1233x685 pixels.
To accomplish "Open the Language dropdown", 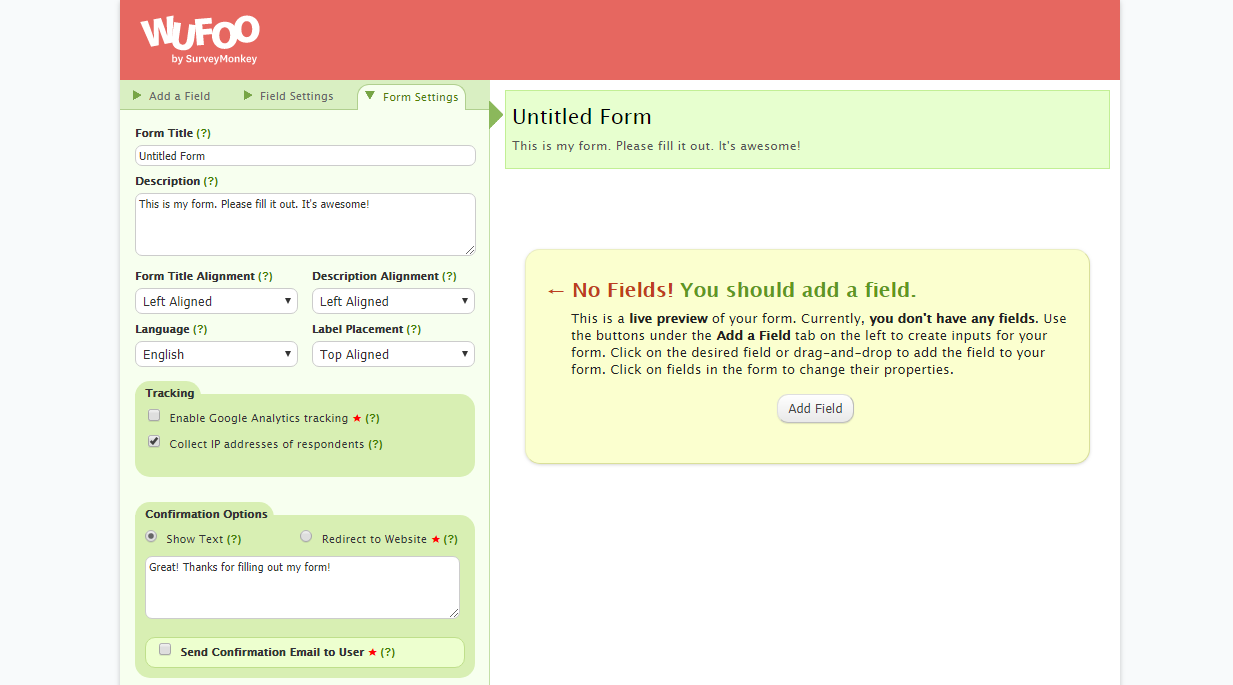I will 216,354.
